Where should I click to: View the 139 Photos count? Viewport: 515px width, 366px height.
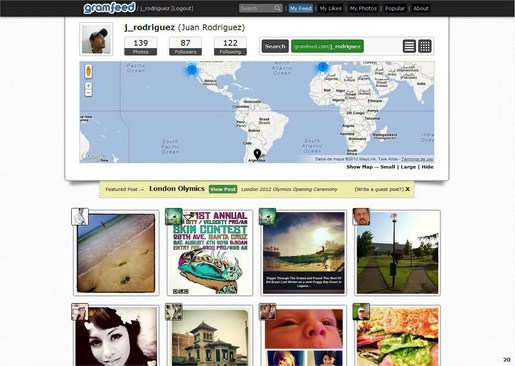coord(141,46)
